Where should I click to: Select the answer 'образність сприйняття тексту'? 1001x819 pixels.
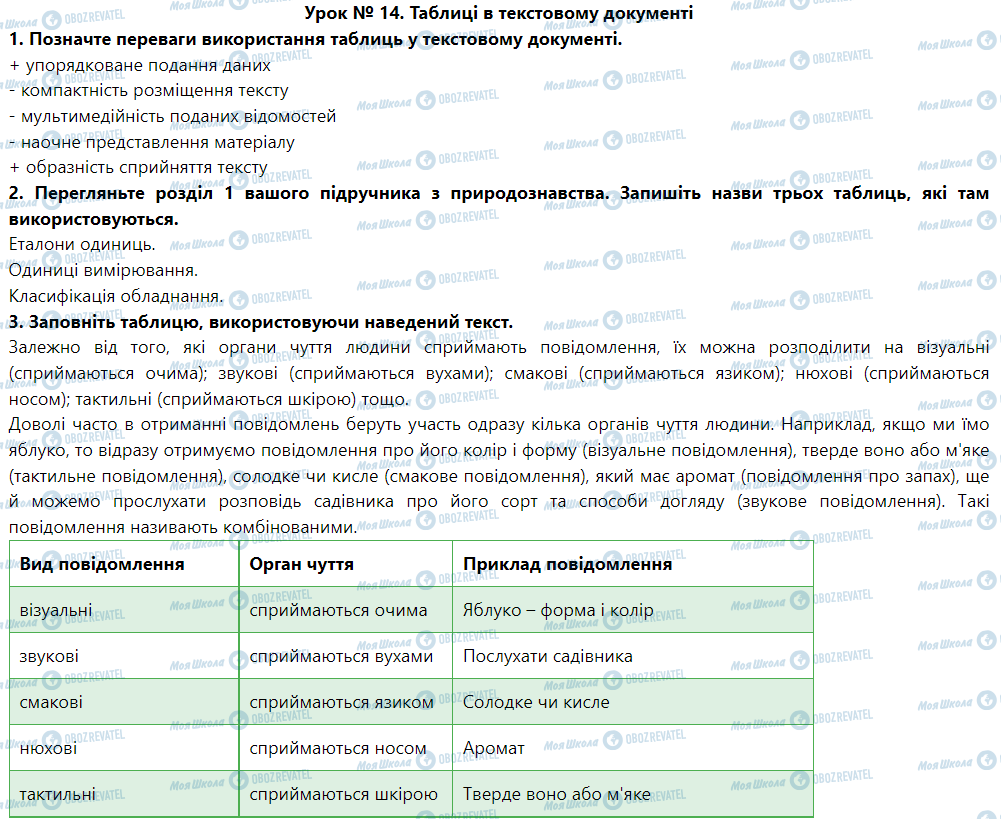pos(145,167)
